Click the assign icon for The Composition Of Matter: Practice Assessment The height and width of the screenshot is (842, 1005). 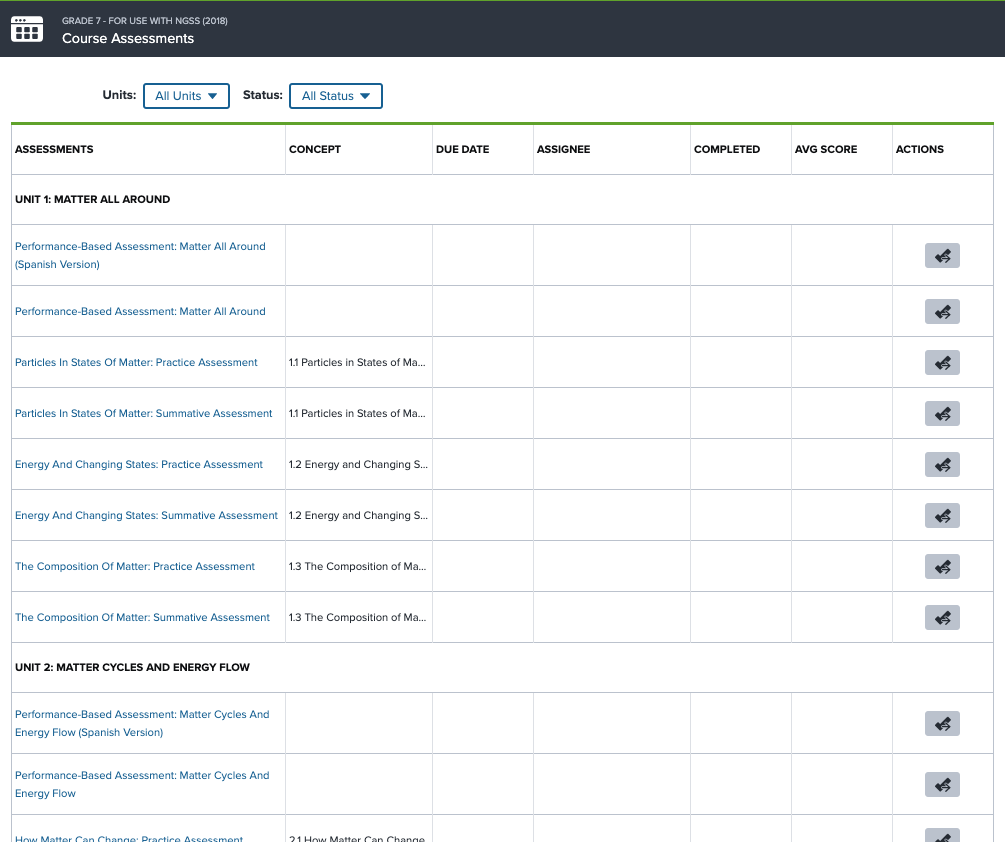tap(942, 566)
